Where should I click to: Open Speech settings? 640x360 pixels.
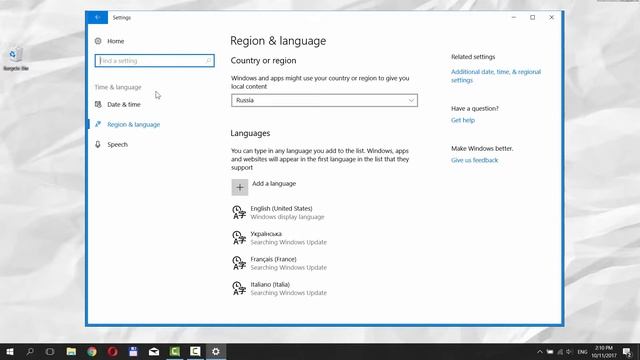coord(118,144)
